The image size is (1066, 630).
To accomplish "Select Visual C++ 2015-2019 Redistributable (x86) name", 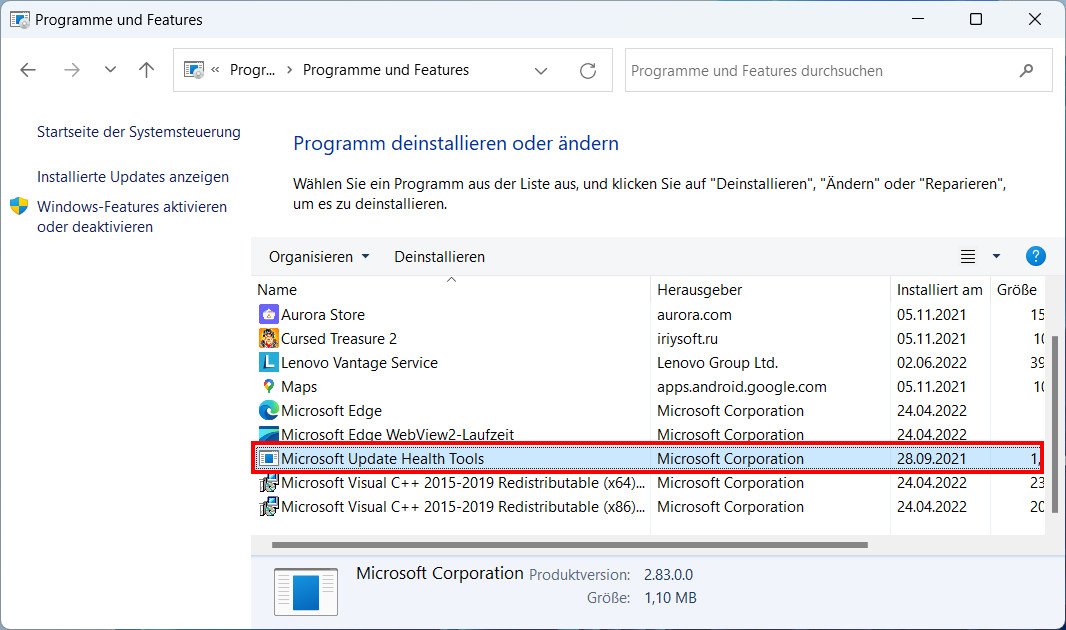I will click(463, 507).
